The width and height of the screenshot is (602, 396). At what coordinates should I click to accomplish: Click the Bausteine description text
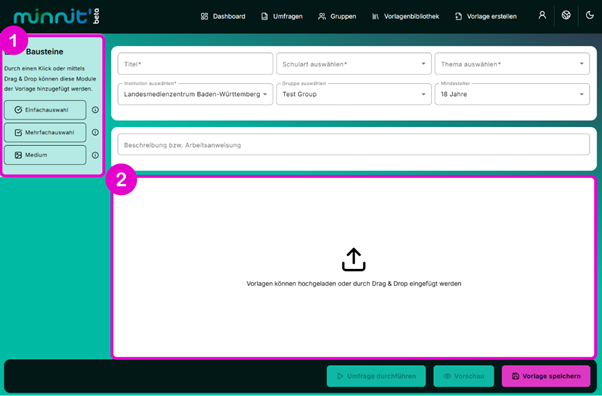point(50,79)
